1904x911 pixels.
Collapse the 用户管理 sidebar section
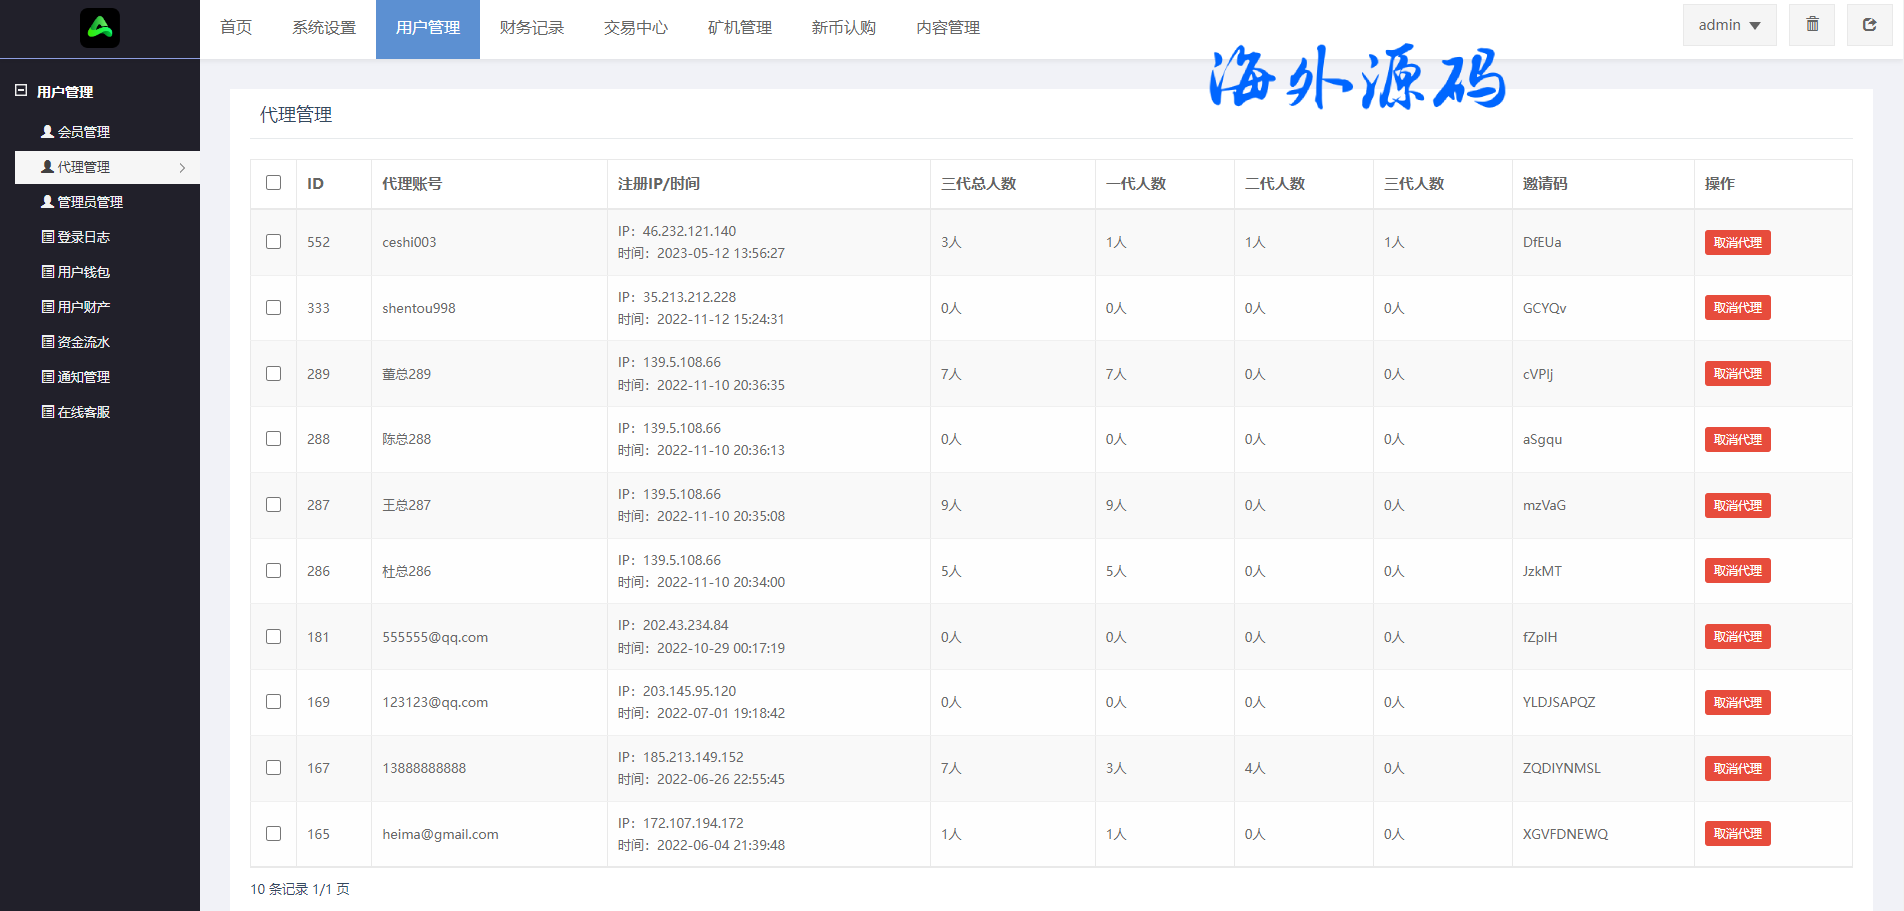pos(21,91)
